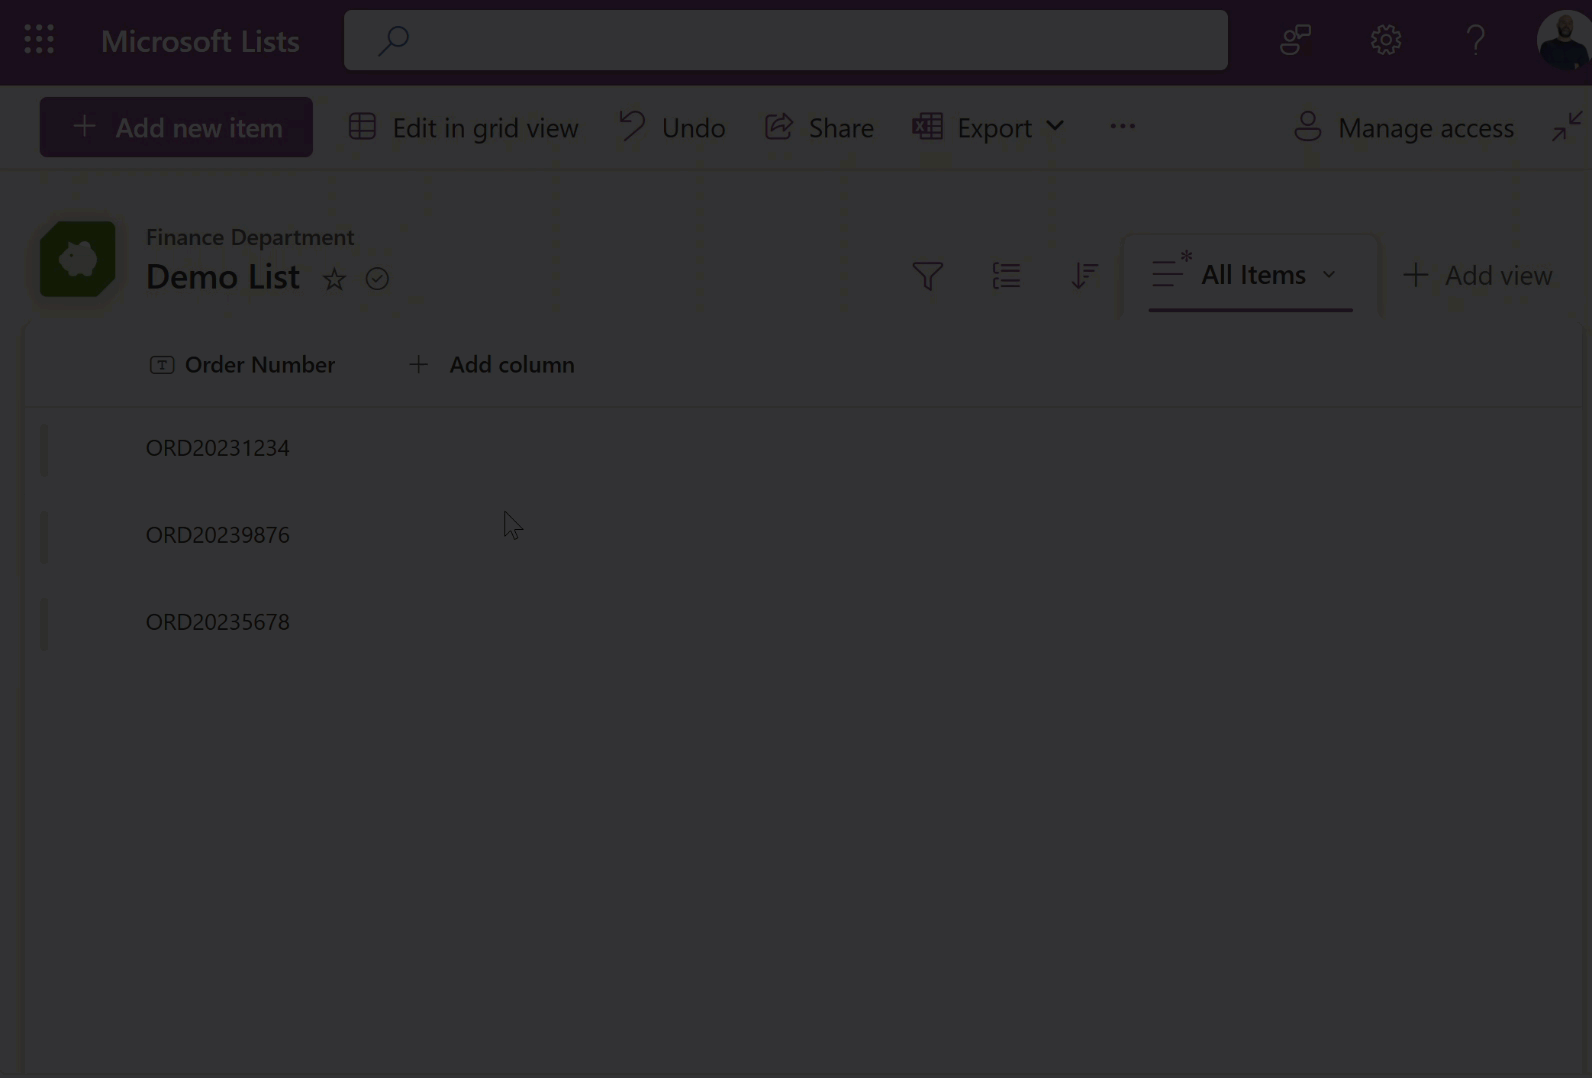Viewport: 1592px width, 1078px height.
Task: Open the more commands ellipsis
Action: pos(1122,126)
